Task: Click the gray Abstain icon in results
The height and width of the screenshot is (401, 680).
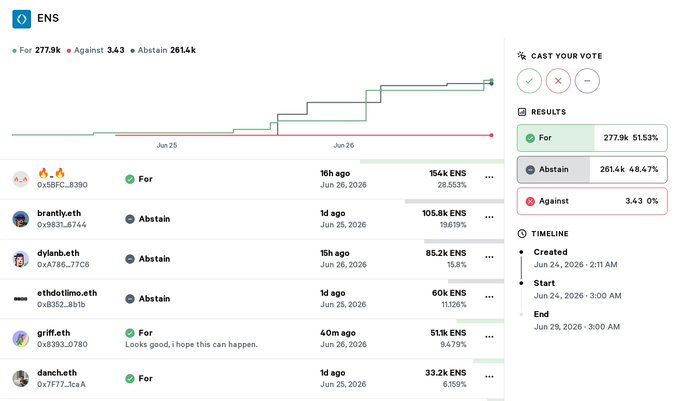Action: pos(530,170)
